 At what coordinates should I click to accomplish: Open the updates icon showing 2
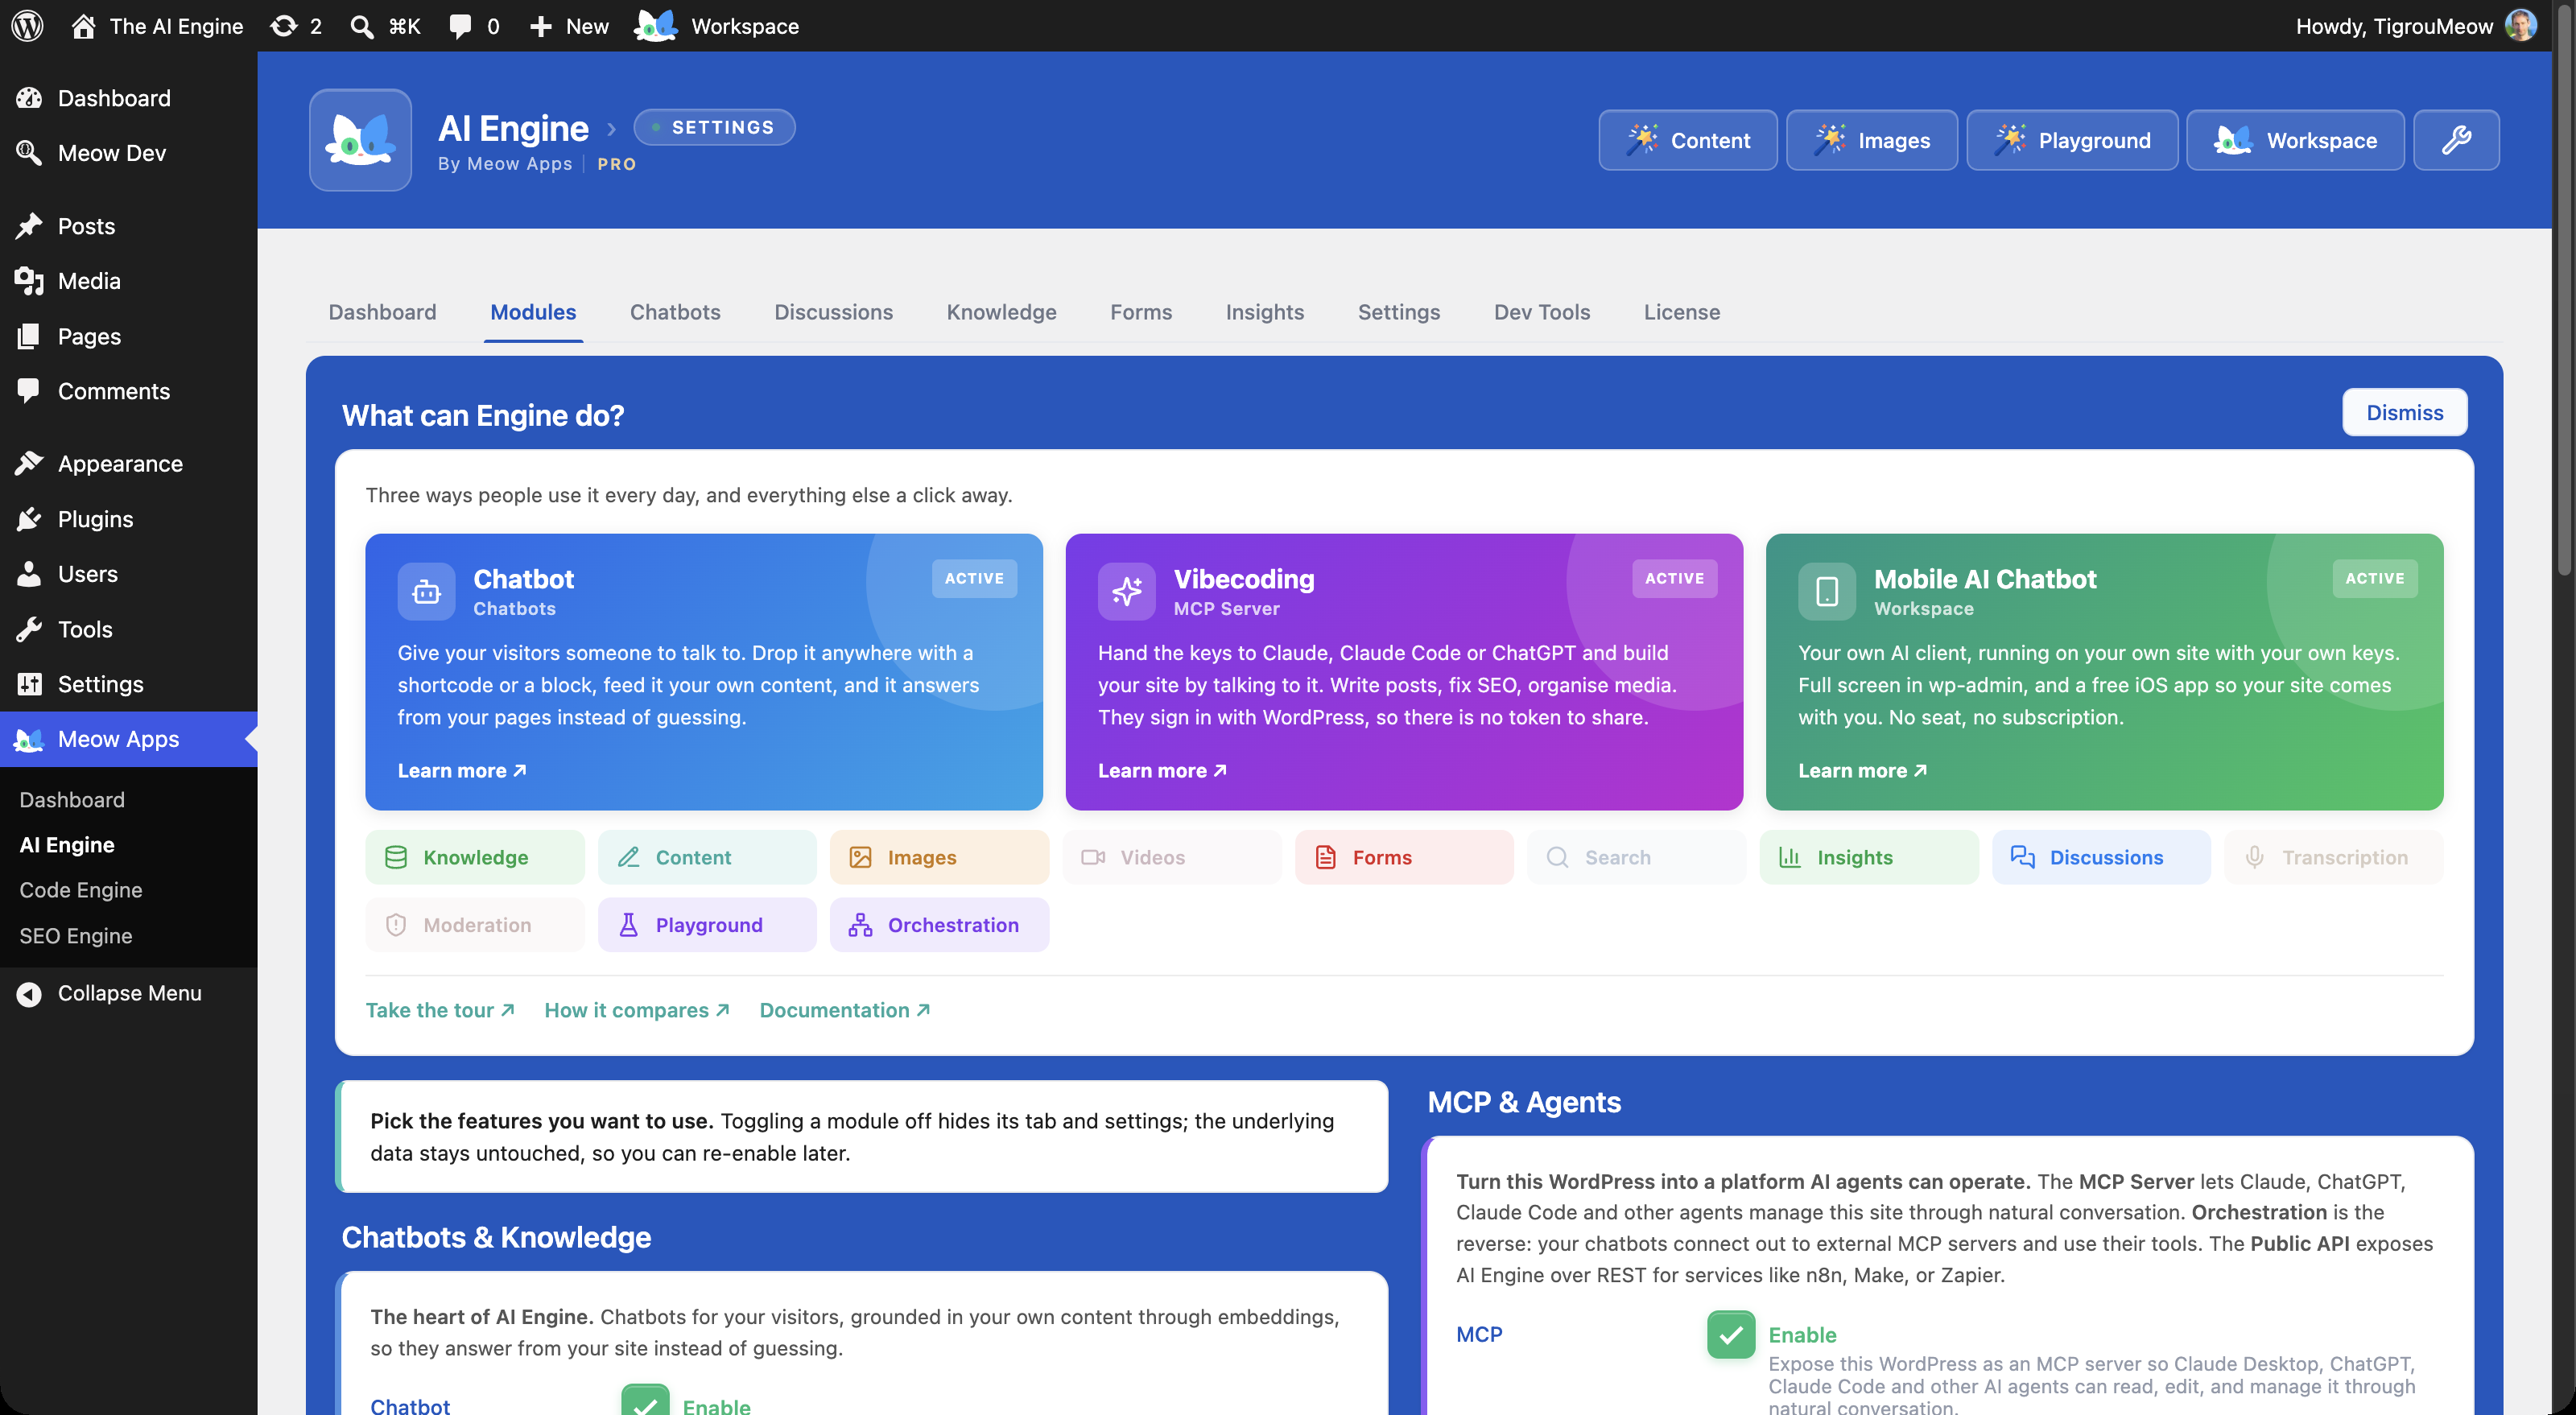[x=296, y=26]
